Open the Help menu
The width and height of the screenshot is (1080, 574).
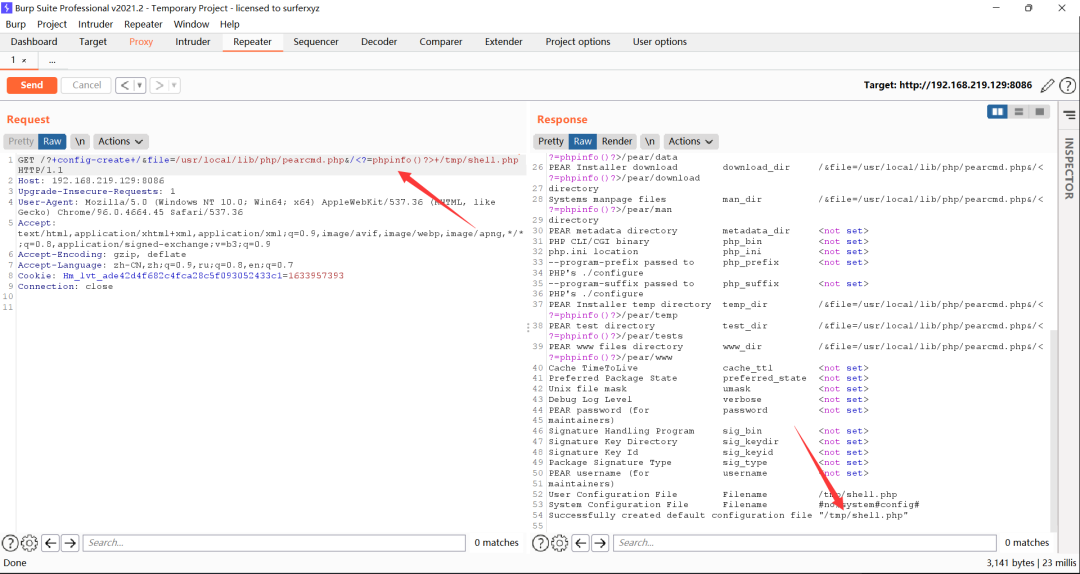point(229,24)
